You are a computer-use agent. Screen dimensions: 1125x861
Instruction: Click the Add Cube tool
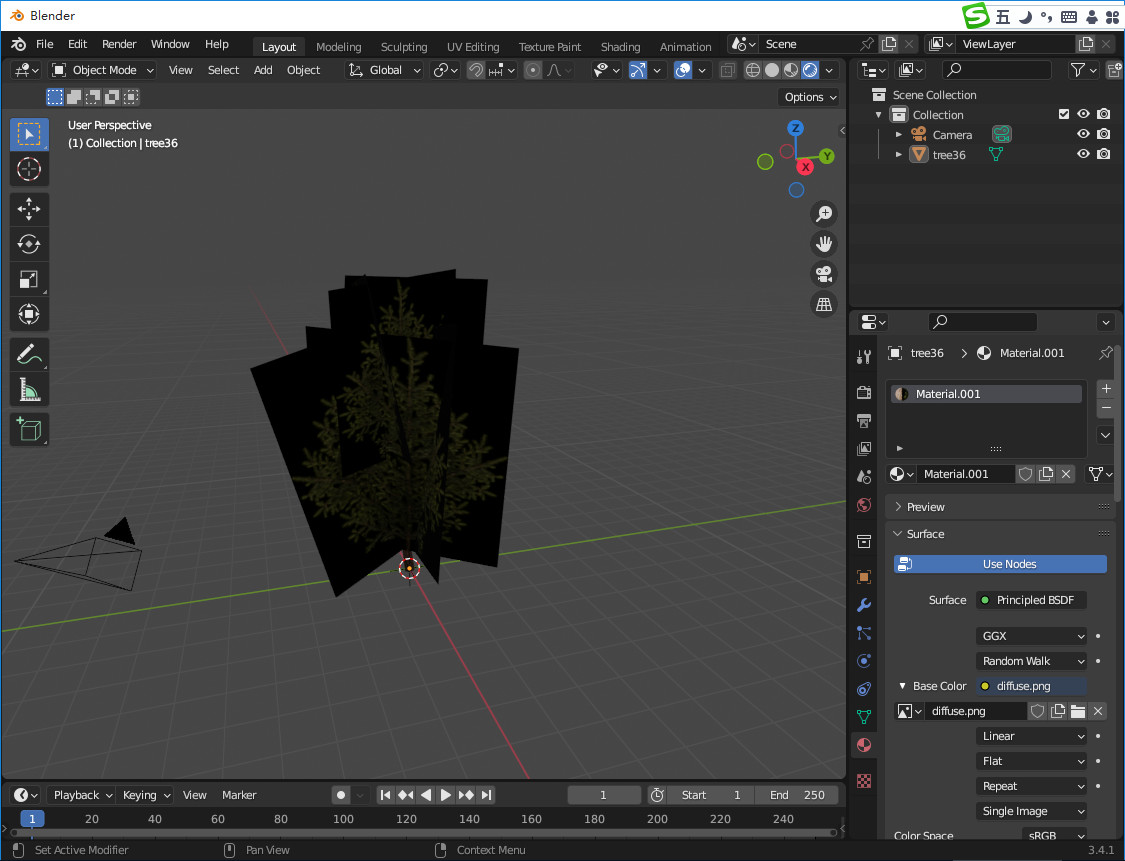pos(29,429)
